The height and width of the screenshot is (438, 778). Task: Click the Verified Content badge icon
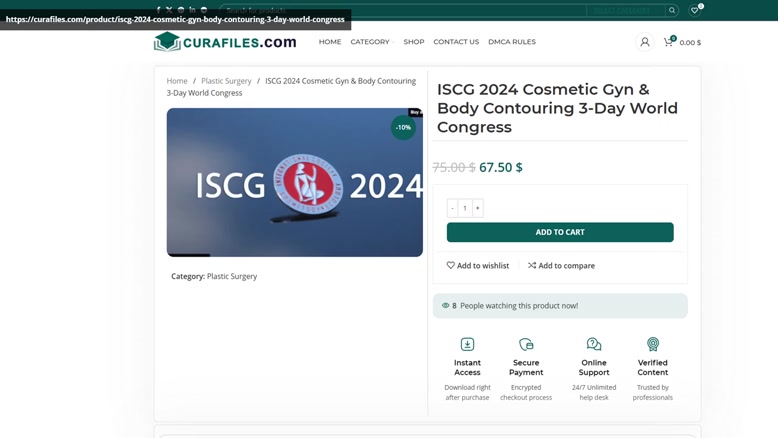[652, 344]
